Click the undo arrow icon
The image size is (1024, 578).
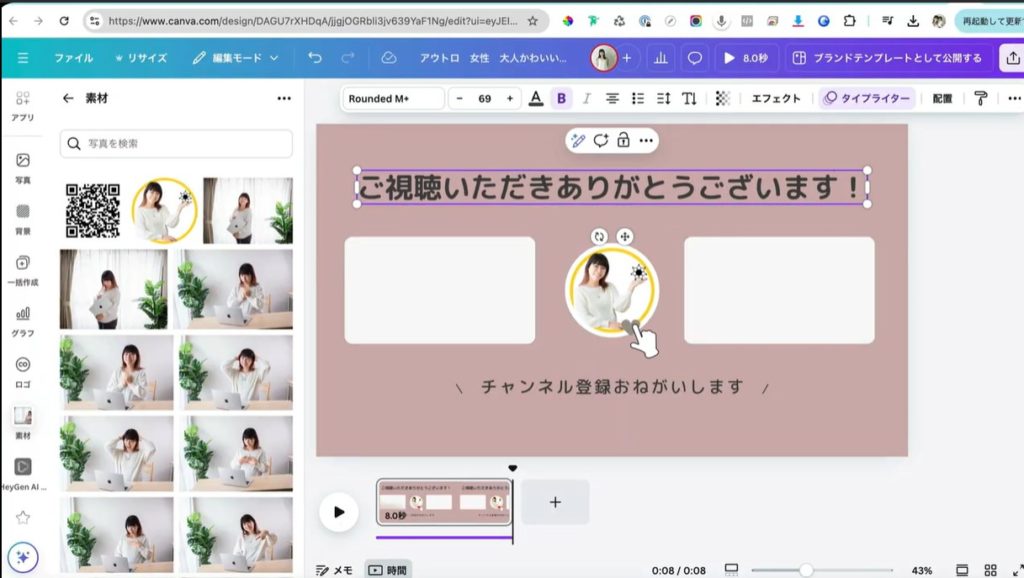[x=315, y=58]
